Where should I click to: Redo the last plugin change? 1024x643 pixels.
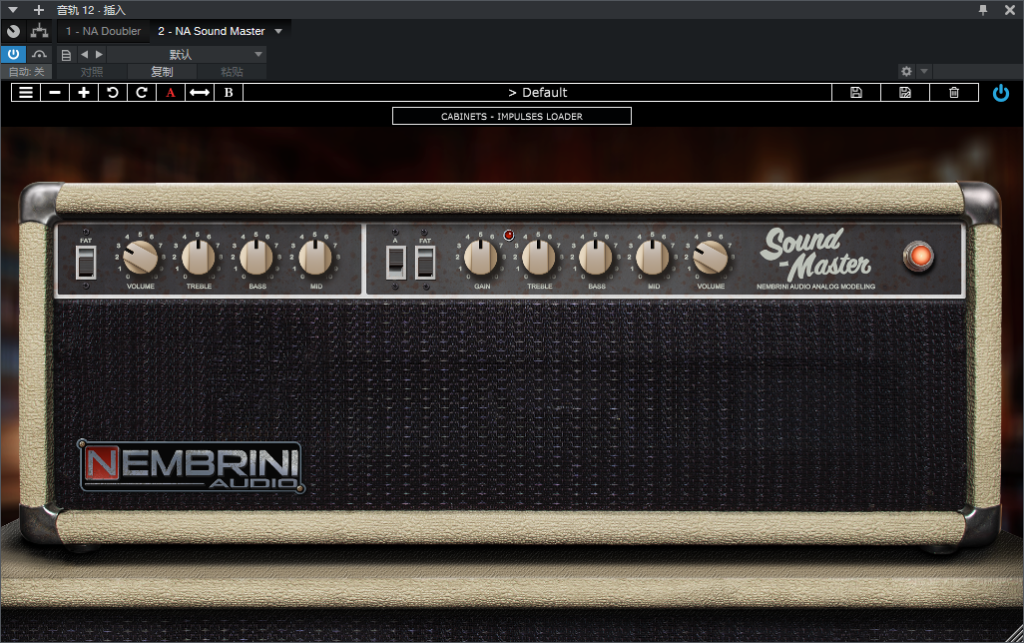[141, 93]
